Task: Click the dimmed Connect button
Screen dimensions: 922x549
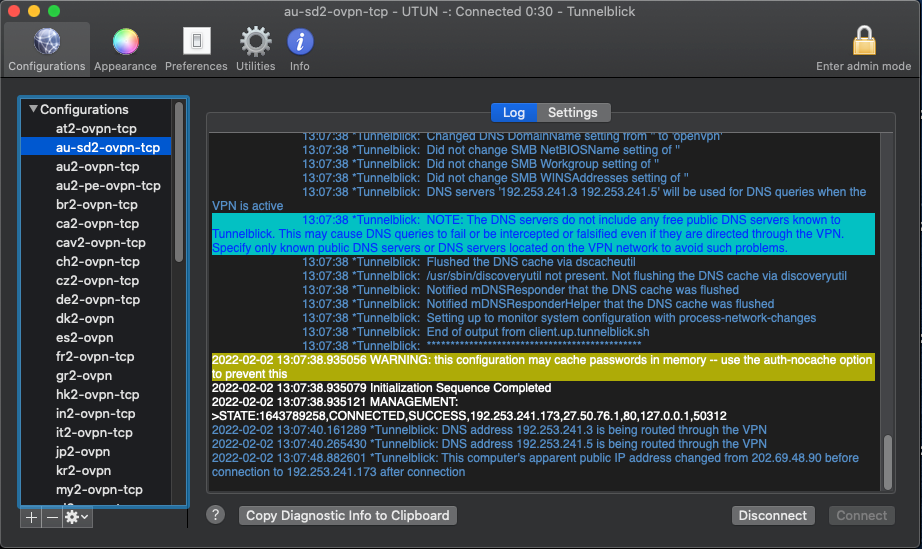Action: coord(861,515)
